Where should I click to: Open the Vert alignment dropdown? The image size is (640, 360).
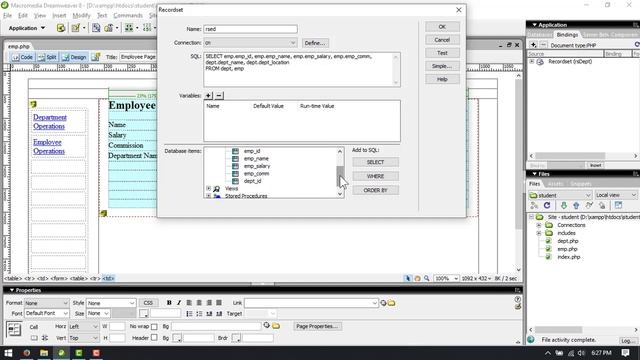tap(83, 338)
